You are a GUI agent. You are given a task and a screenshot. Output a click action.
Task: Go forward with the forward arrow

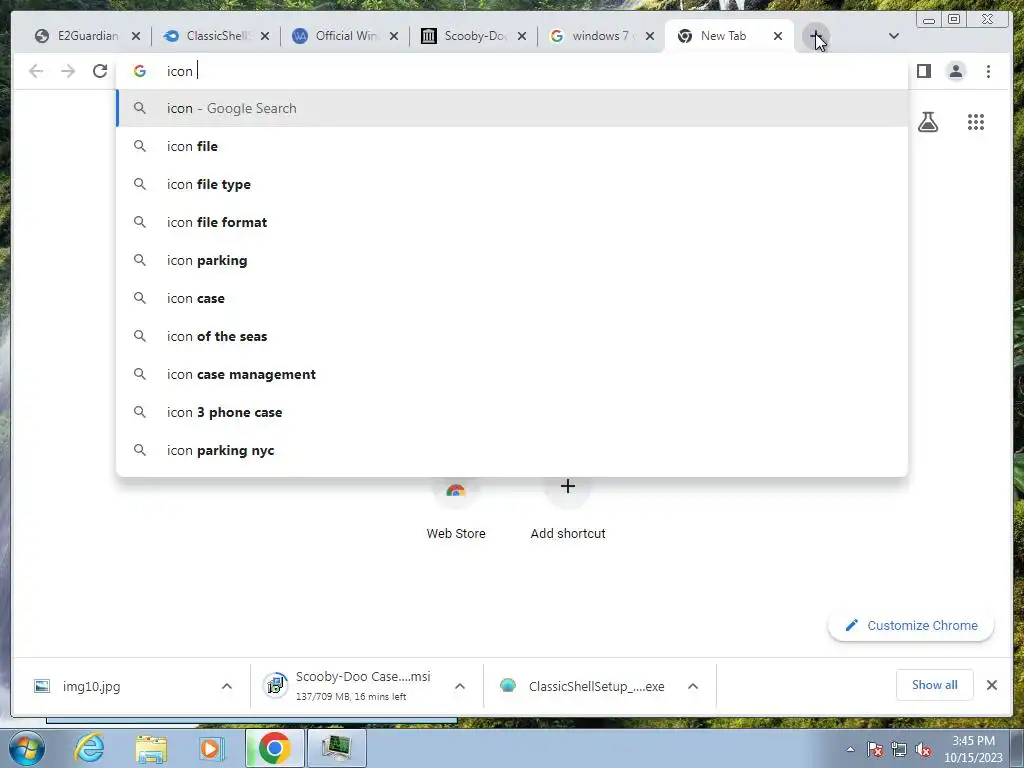pyautogui.click(x=68, y=71)
